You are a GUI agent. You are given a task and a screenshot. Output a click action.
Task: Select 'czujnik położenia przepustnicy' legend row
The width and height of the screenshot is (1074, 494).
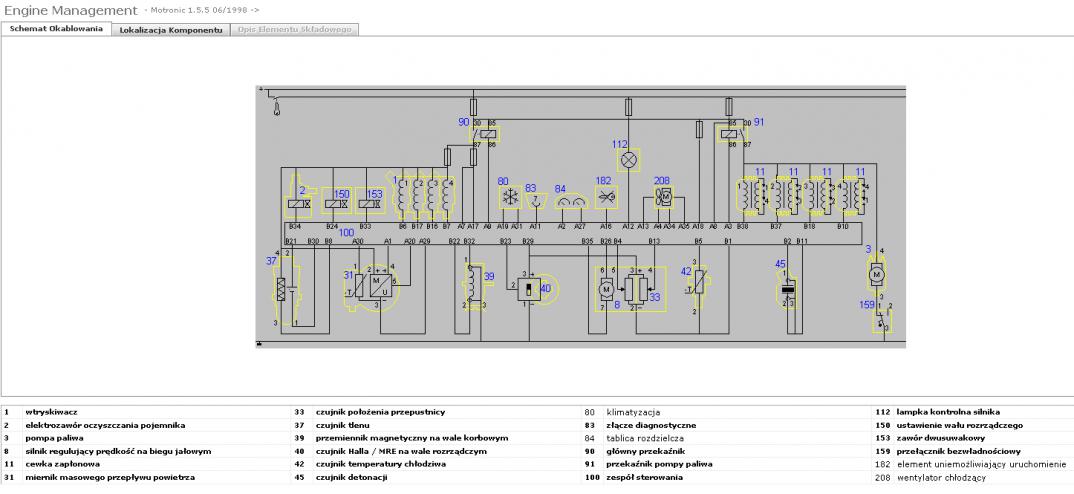[380, 412]
